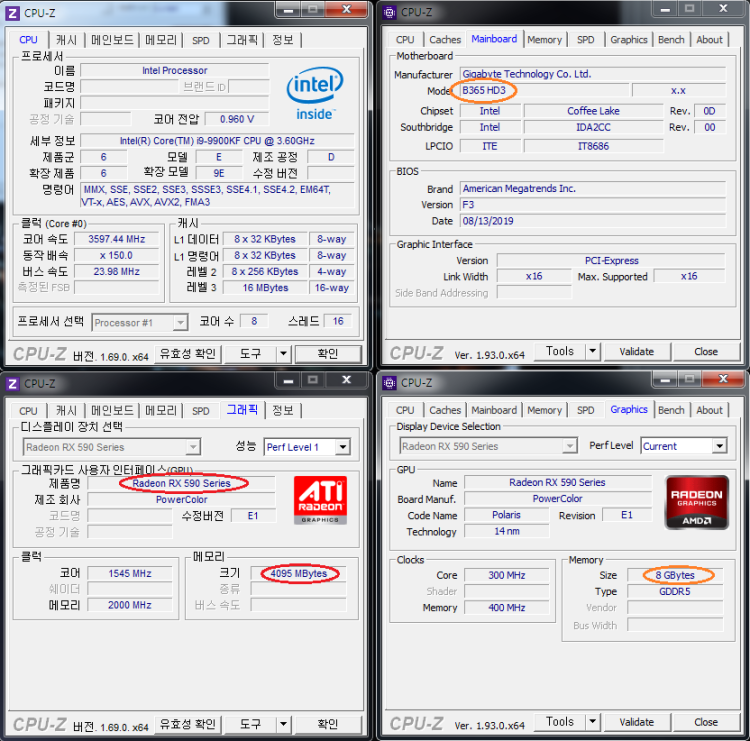Click the 'Intel Processor' name field
This screenshot has height=741, width=750.
(x=175, y=71)
